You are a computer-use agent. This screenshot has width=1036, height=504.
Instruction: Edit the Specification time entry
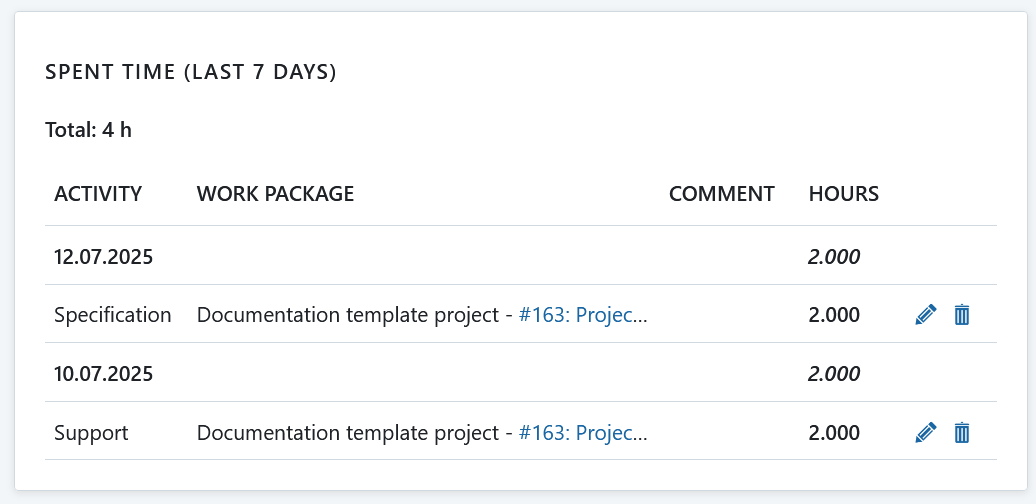(925, 315)
